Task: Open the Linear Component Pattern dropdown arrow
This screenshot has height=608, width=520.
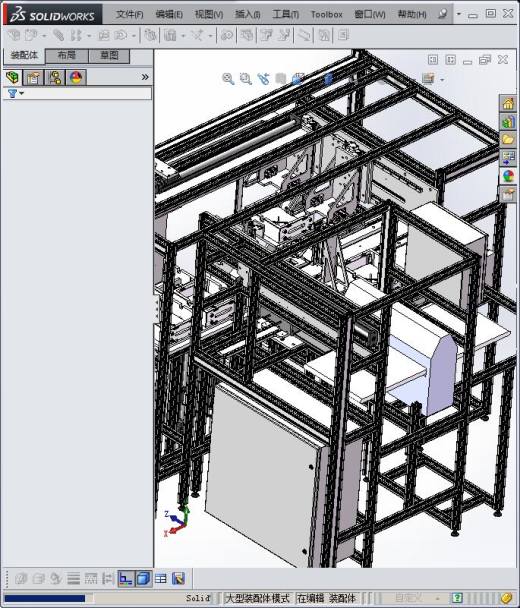Action: pyautogui.click(x=89, y=36)
